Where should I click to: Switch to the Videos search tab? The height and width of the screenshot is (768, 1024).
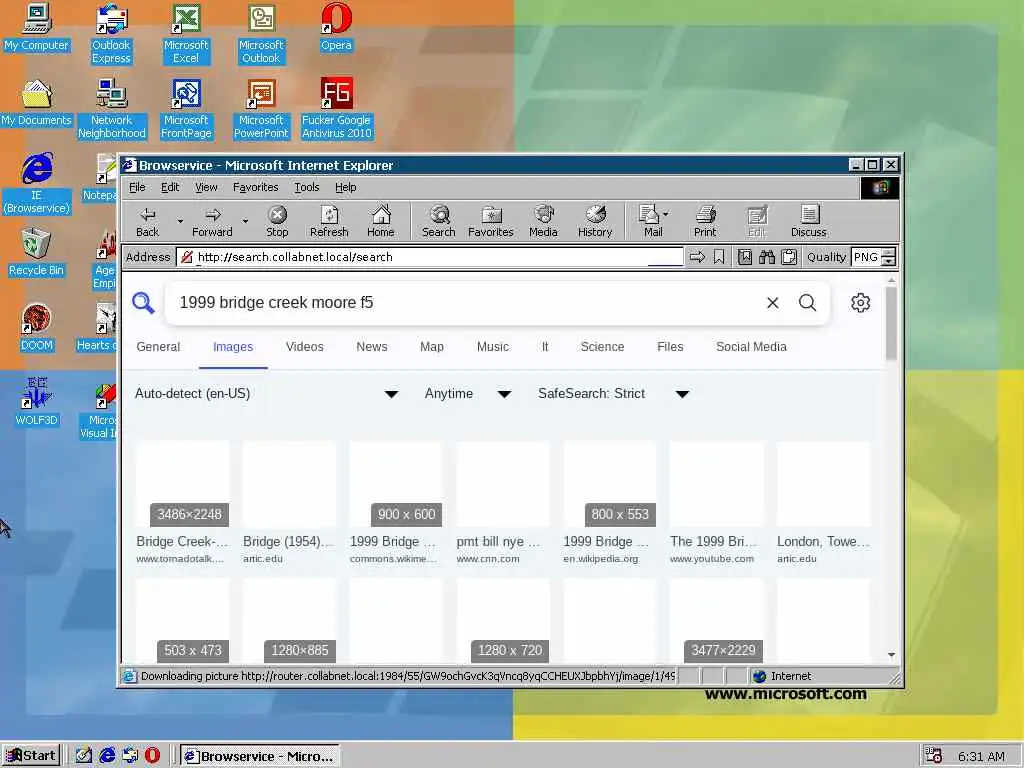point(304,347)
